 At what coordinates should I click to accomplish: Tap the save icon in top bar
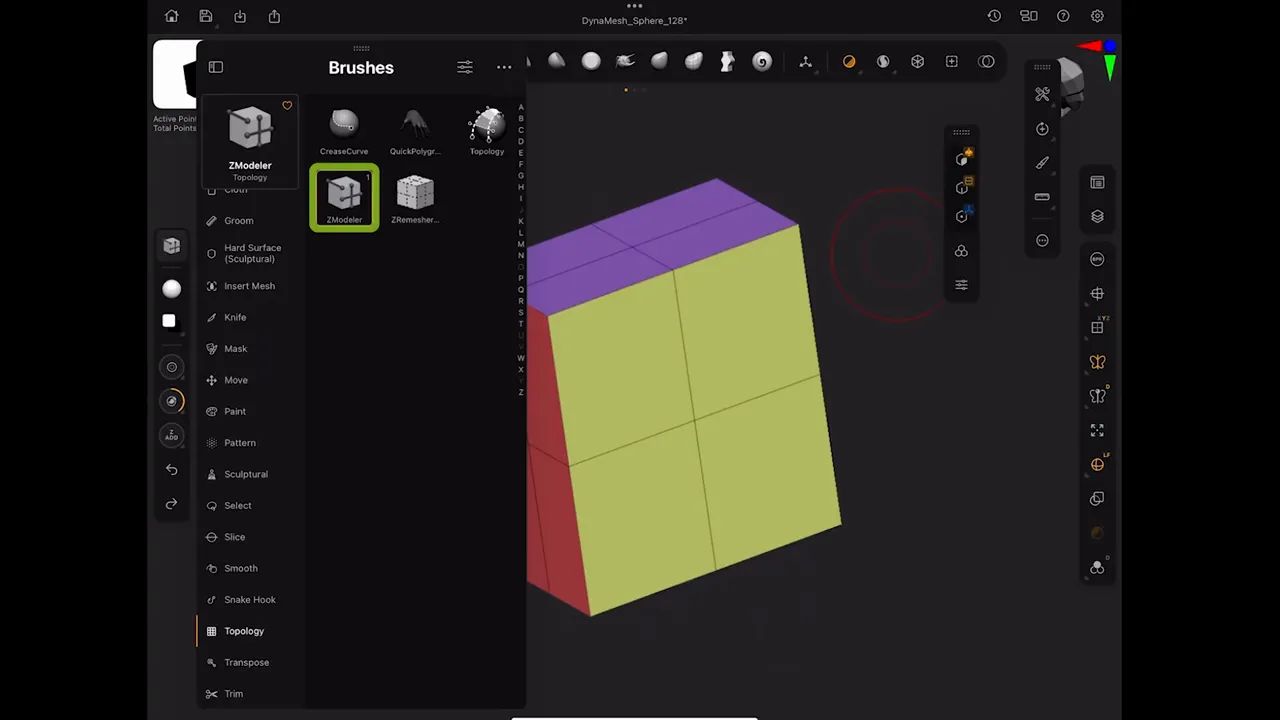tap(205, 16)
